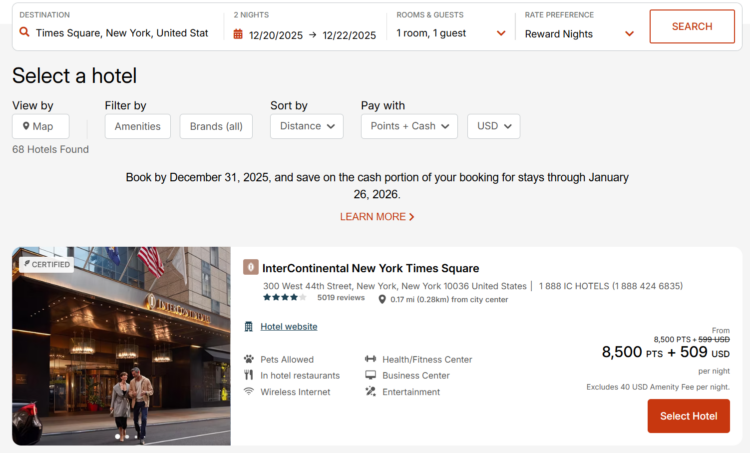Click the 8,500 PTS + 509 USD price
The width and height of the screenshot is (750, 453).
tap(665, 353)
